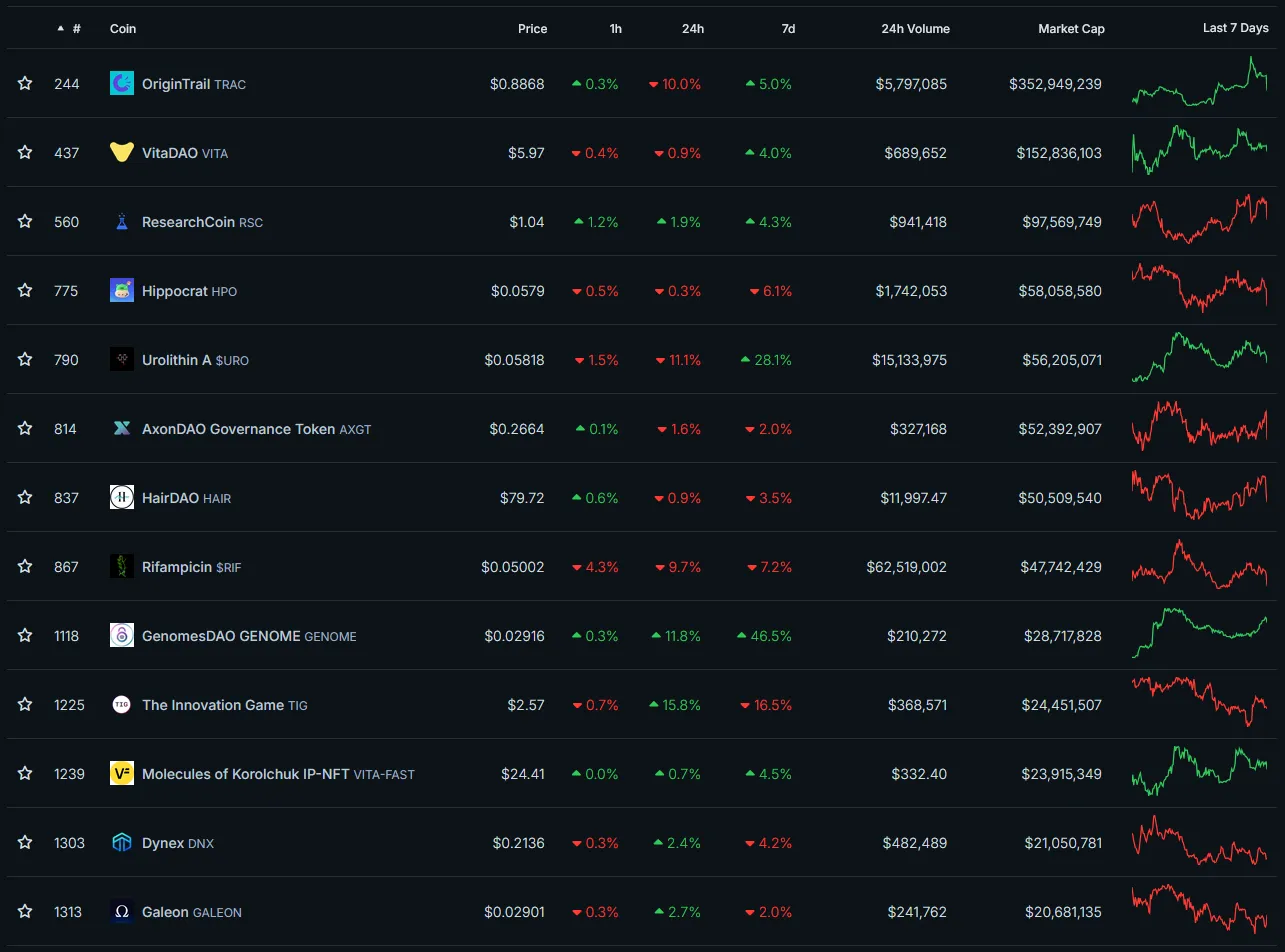Sort by Market Cap header

[x=1071, y=29]
